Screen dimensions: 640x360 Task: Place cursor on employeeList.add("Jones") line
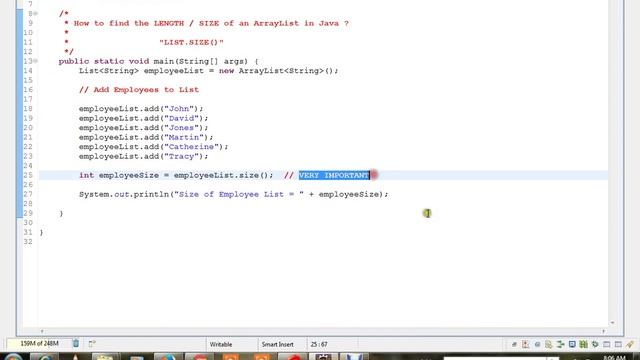[143, 128]
